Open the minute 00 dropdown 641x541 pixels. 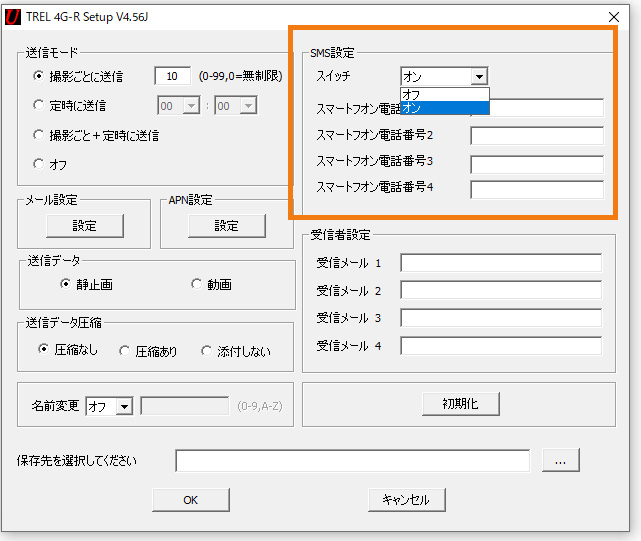click(x=248, y=106)
